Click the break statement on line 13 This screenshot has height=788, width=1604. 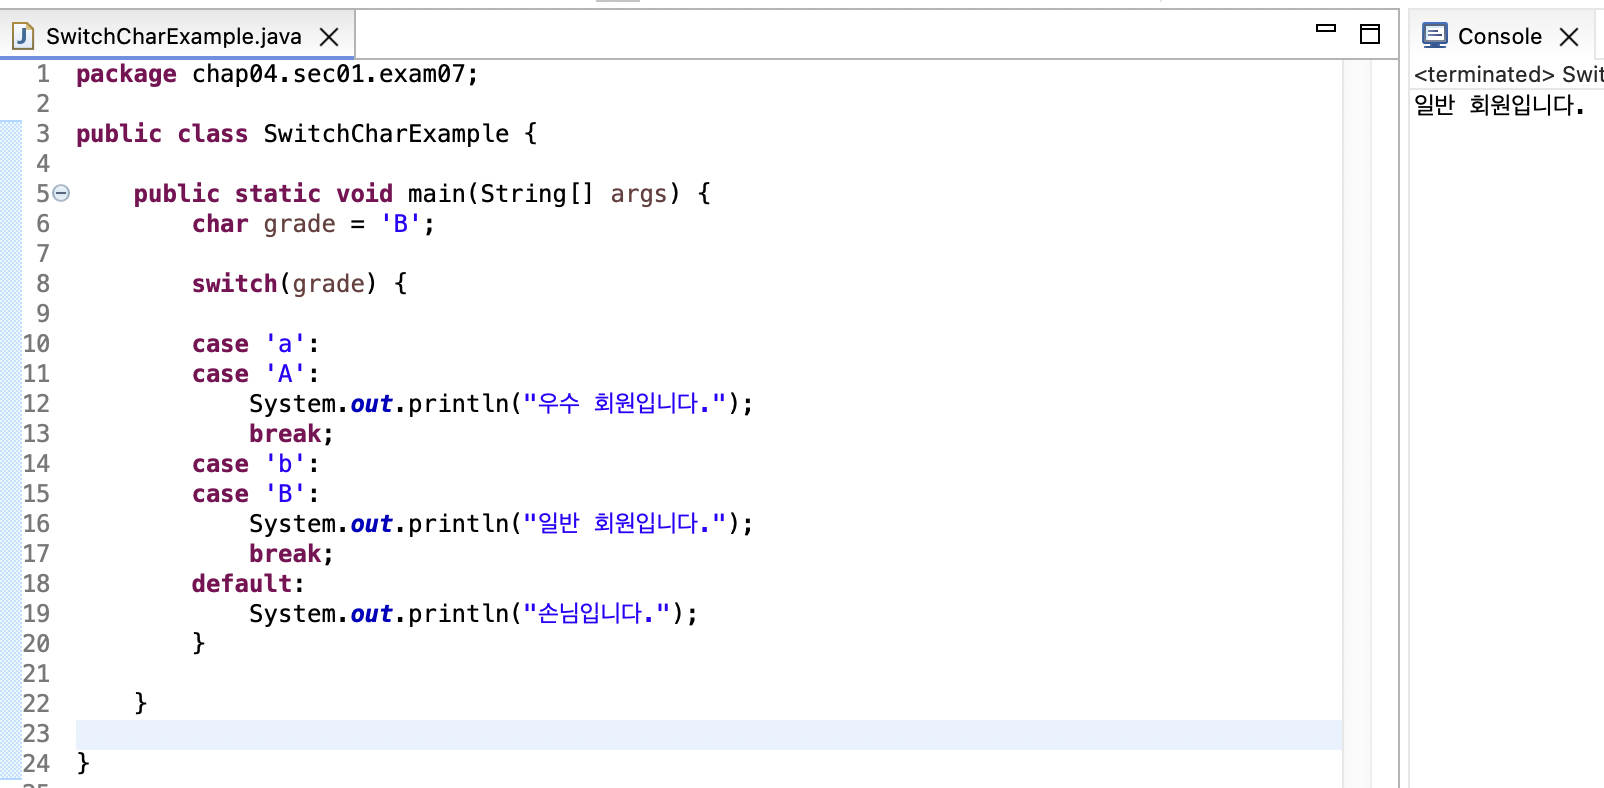[291, 434]
